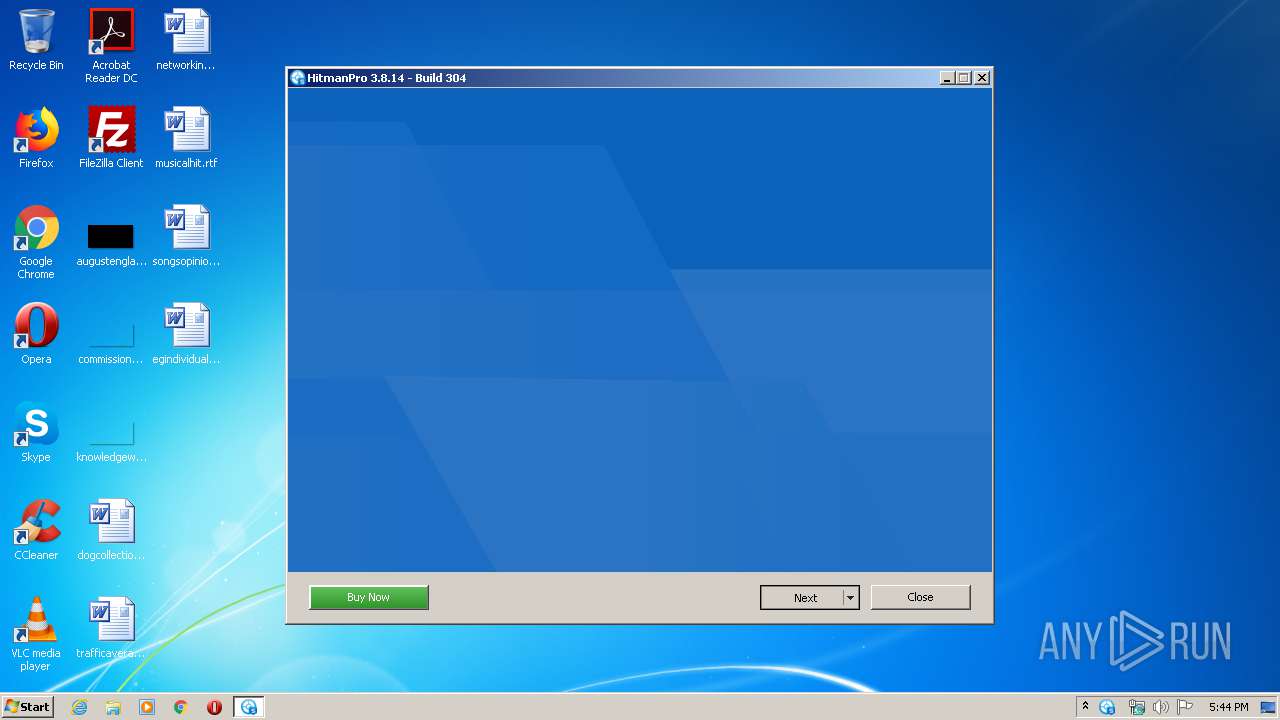Click the HitmanPro tray icon
The height and width of the screenshot is (720, 1280).
tap(1107, 707)
